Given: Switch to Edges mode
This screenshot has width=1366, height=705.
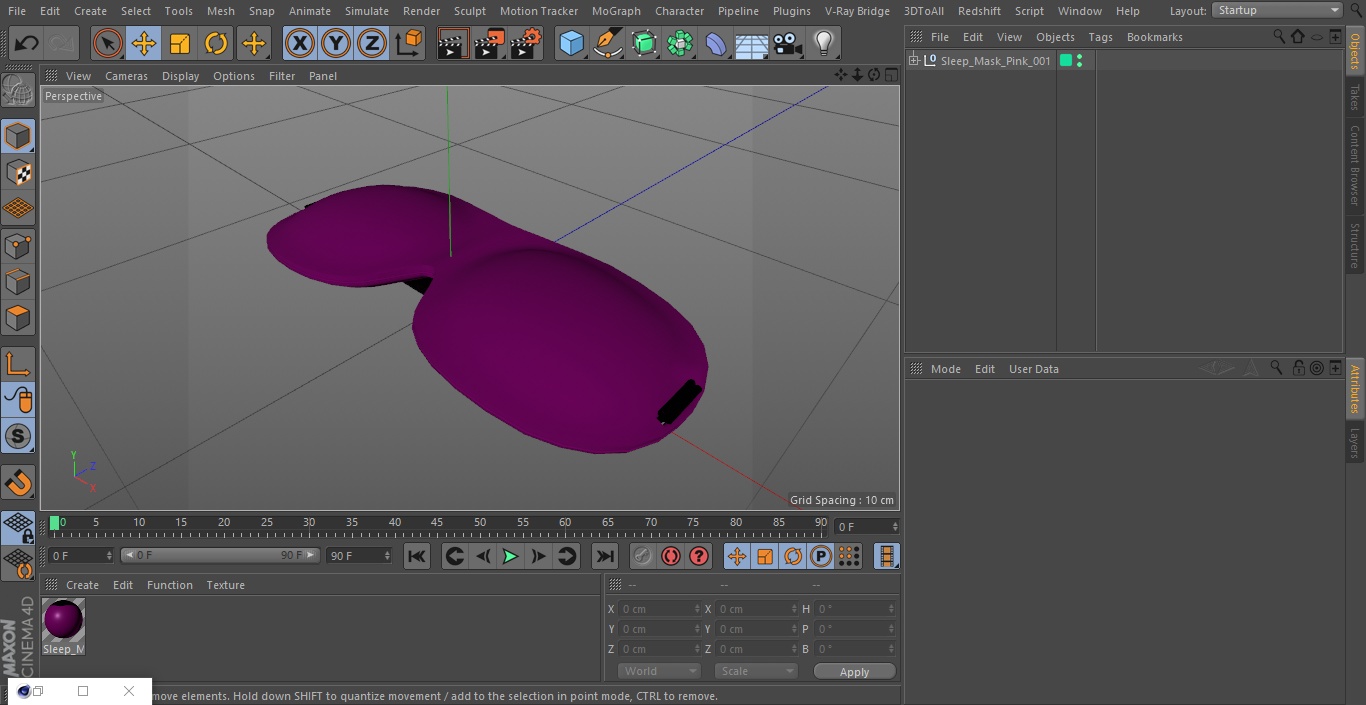Looking at the screenshot, I should coord(18,281).
